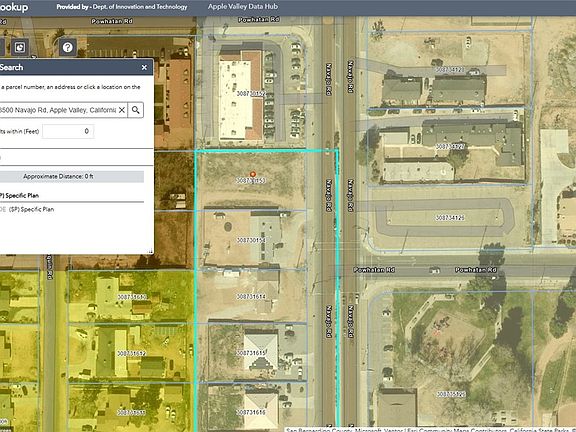The width and height of the screenshot is (576, 432).
Task: Select the yellow-shaded residential parcel near the panel
Action: coord(131,297)
